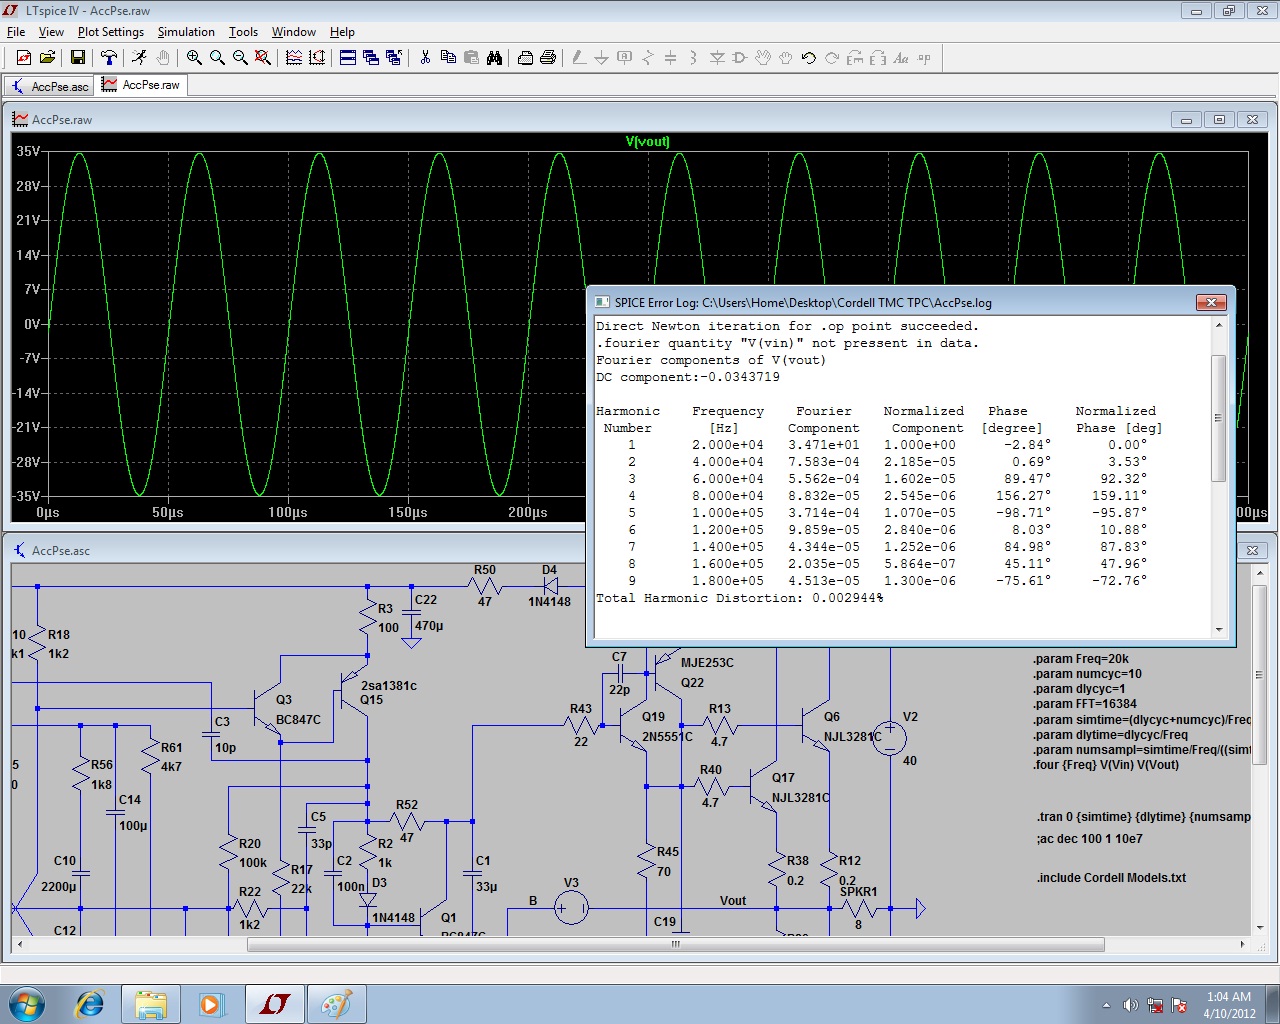Open the Window menu
1280x1024 pixels.
pos(293,32)
